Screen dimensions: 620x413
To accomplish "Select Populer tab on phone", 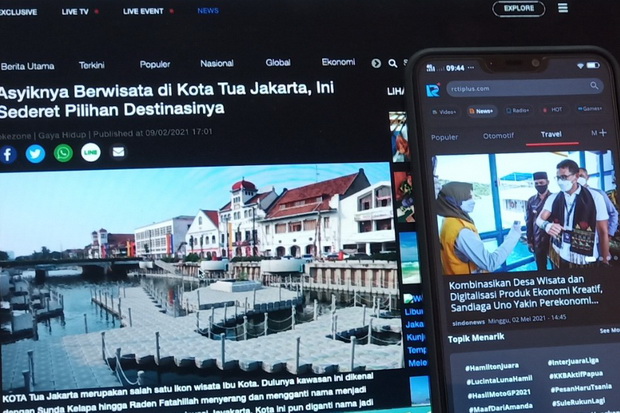I will 444,137.
